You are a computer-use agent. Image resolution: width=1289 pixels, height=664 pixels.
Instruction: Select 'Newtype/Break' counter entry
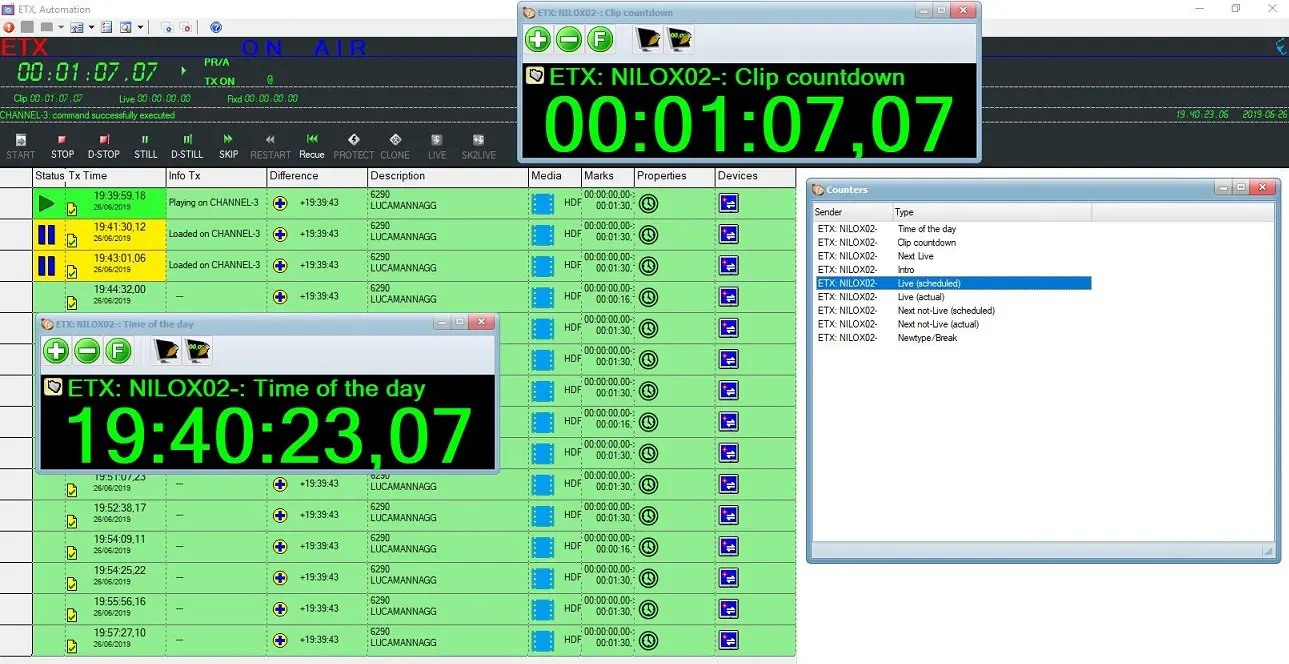pyautogui.click(x=927, y=338)
